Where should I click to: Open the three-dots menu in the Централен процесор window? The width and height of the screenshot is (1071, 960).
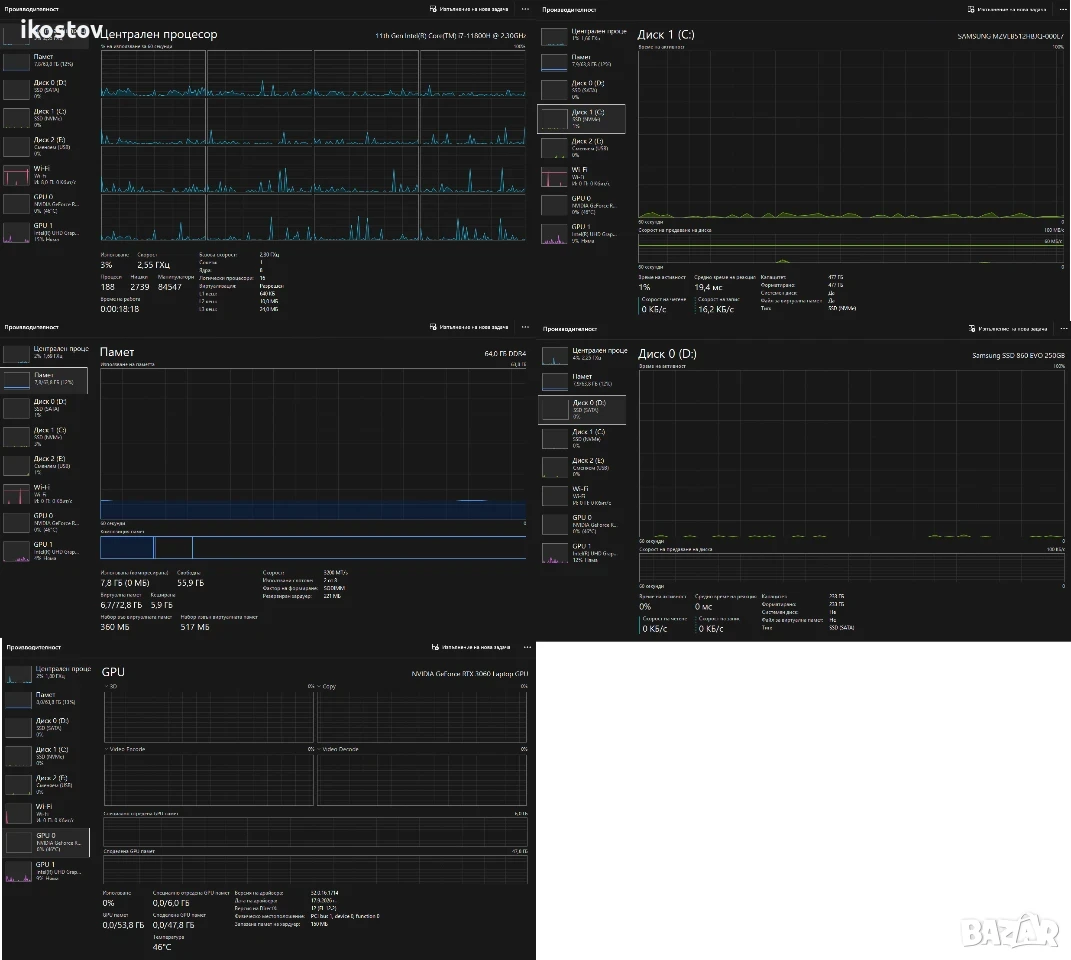click(x=525, y=9)
